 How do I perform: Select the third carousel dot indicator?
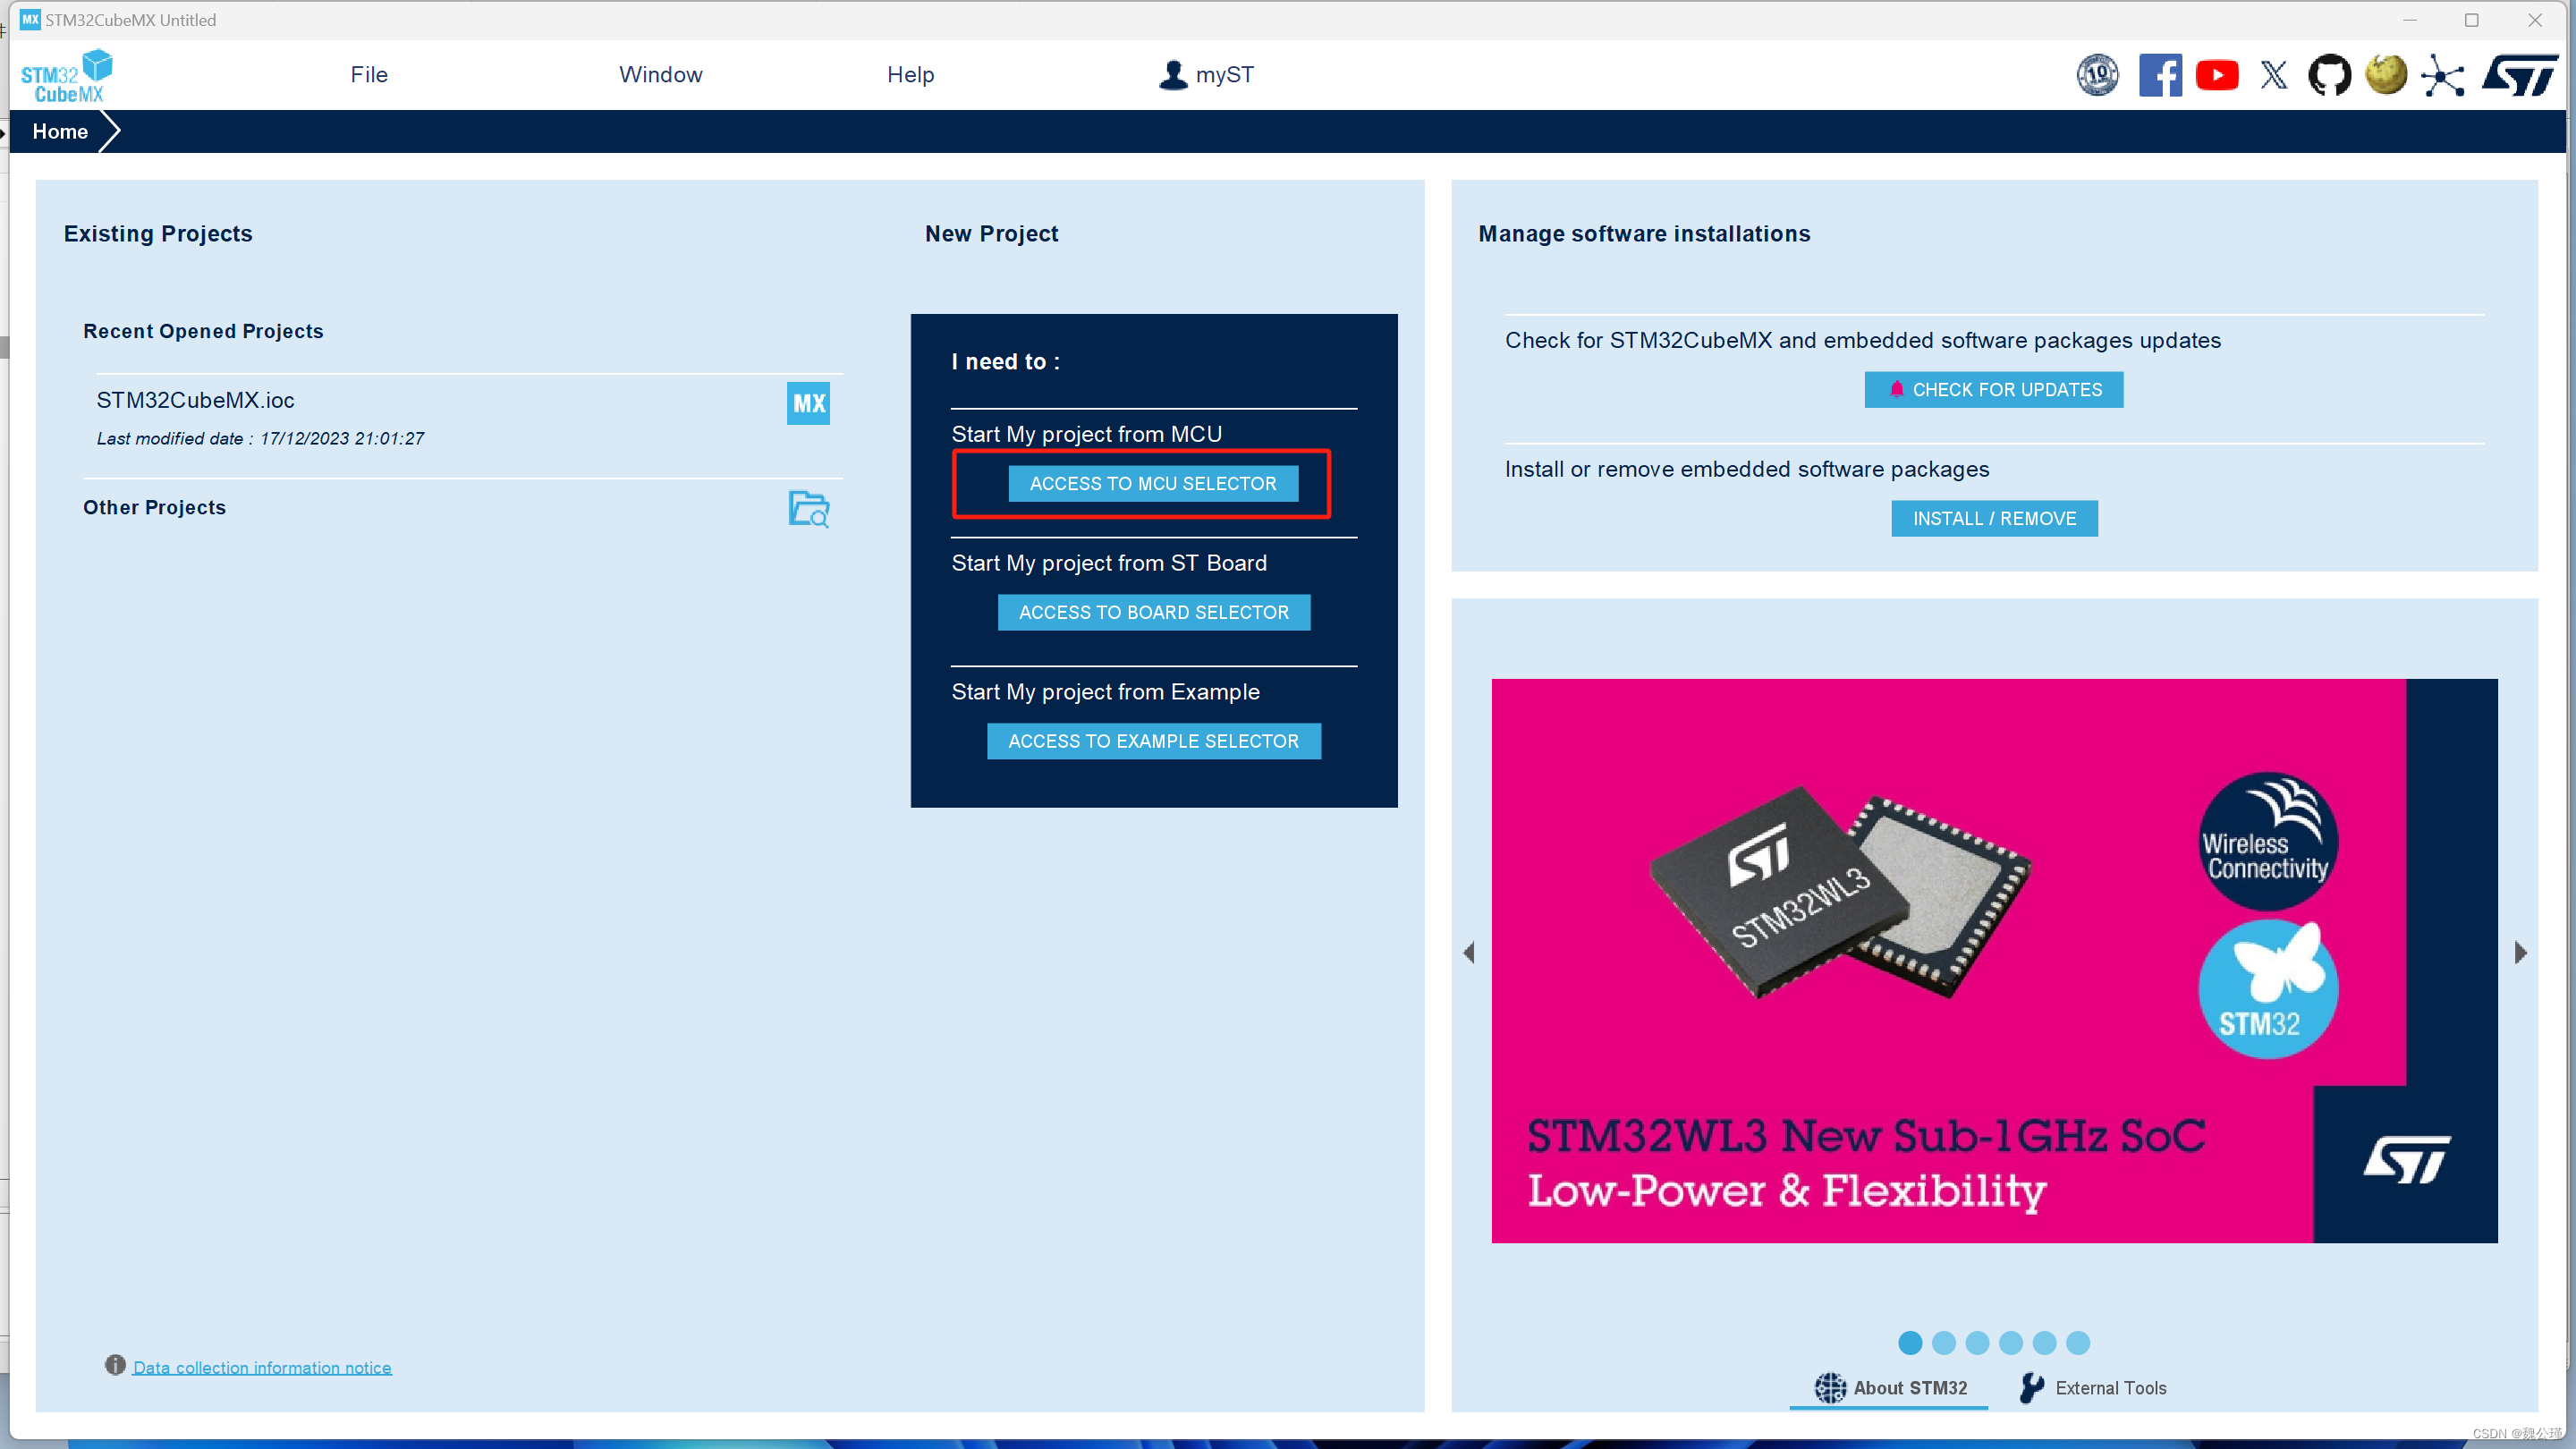tap(1977, 1342)
